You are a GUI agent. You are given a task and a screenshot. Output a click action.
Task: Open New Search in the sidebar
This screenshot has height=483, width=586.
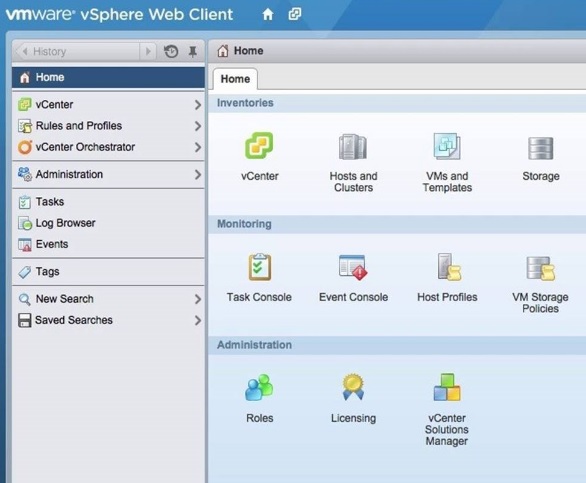(x=108, y=299)
